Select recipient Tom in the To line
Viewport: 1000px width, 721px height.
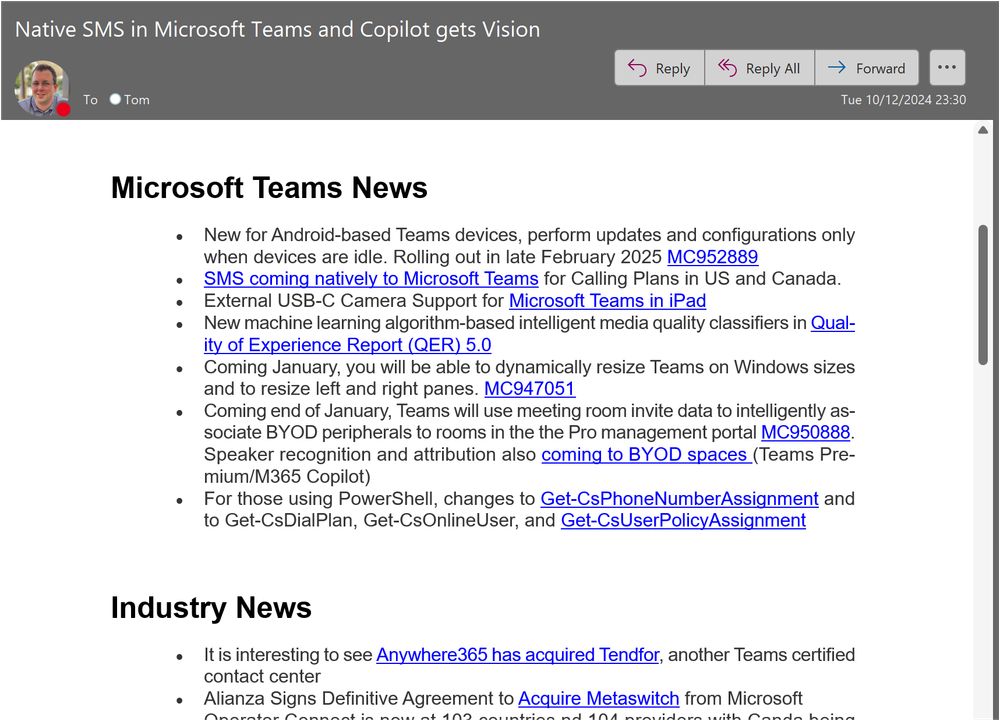pyautogui.click(x=136, y=99)
